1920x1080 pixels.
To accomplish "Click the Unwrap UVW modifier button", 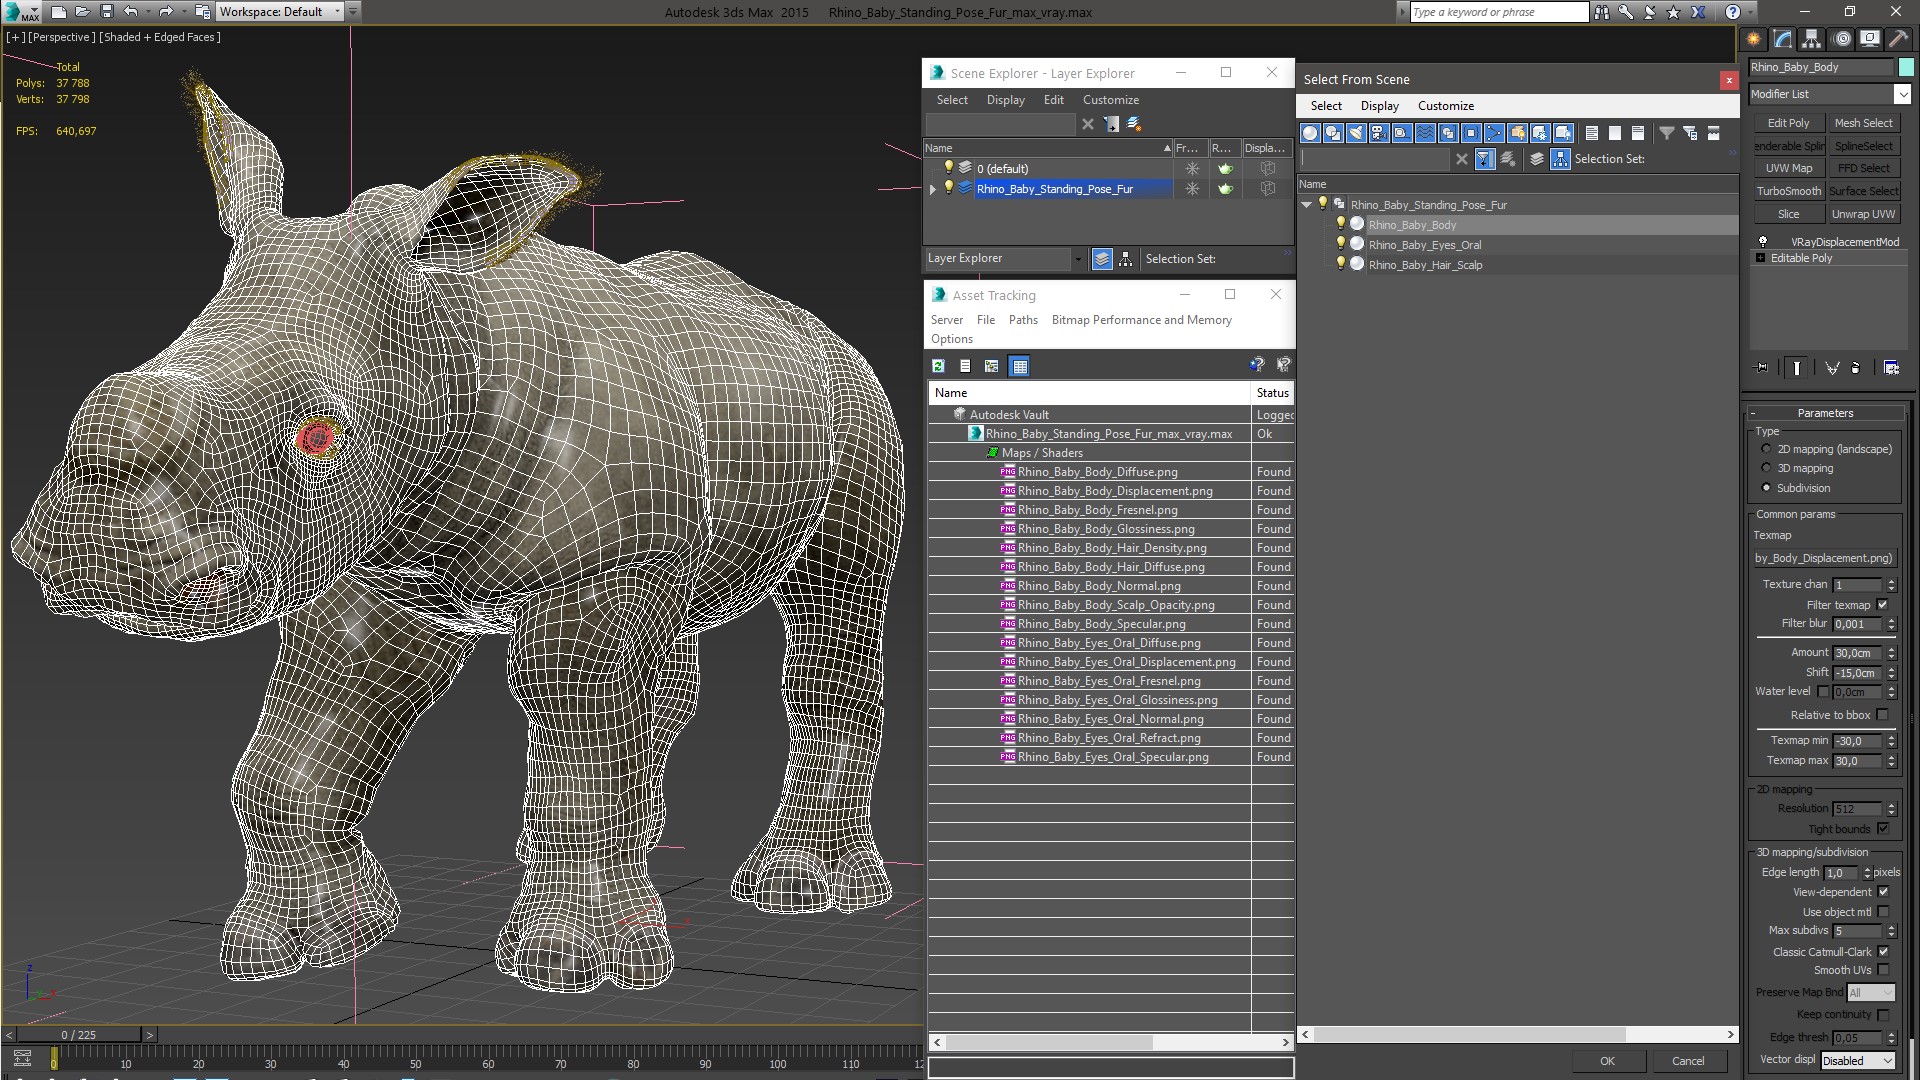I will [1863, 214].
